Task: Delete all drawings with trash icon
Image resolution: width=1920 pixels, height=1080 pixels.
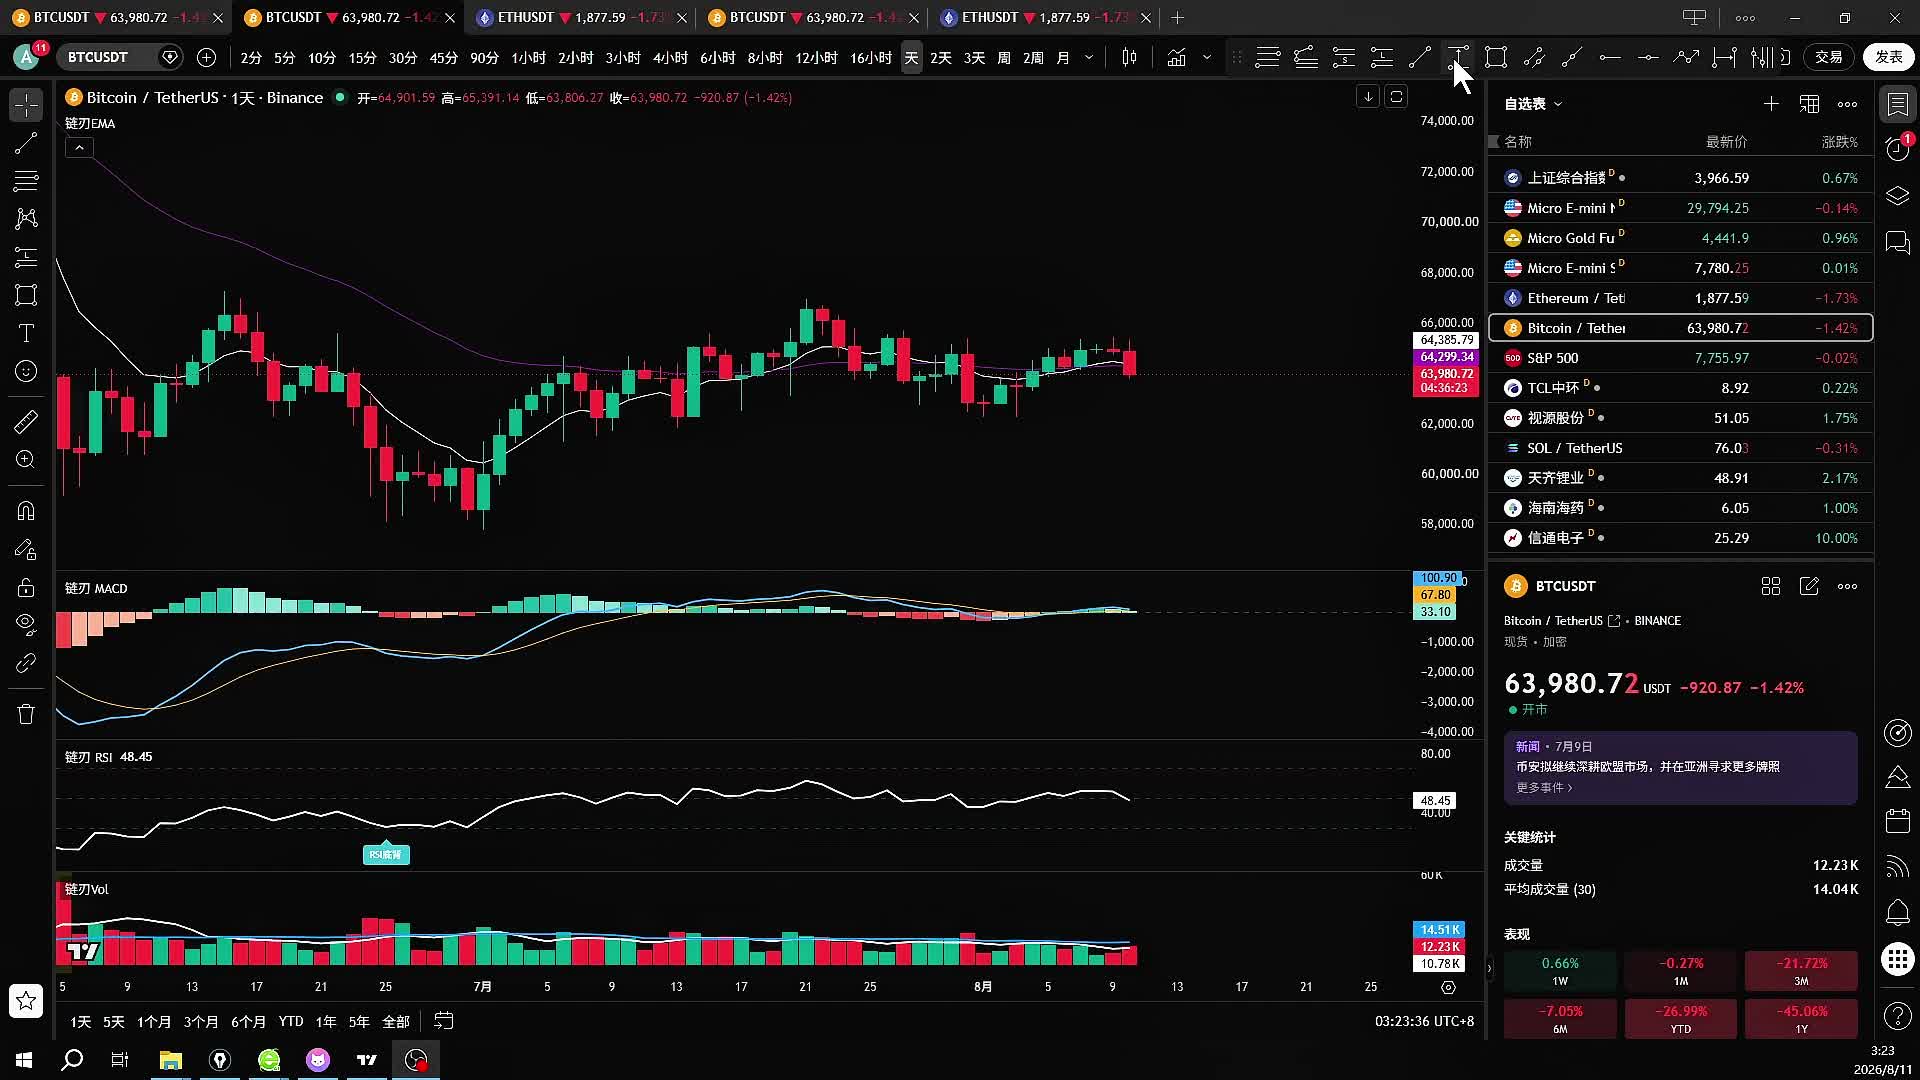Action: tap(26, 714)
